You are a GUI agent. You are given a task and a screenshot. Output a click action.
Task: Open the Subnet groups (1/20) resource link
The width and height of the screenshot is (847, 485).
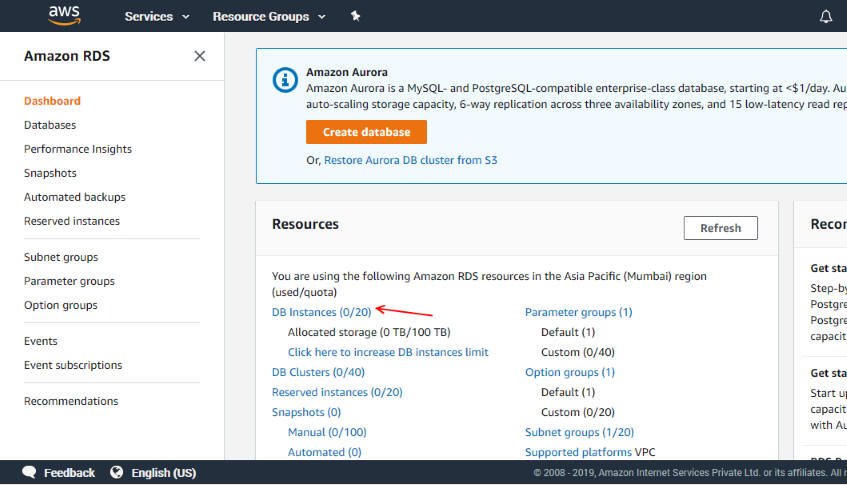(x=579, y=432)
